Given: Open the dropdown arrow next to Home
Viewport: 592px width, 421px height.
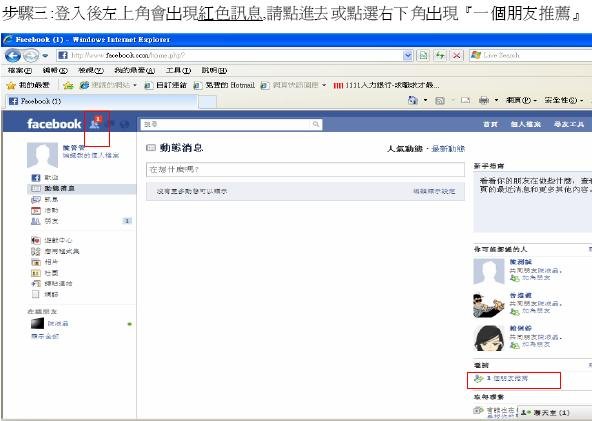Looking at the screenshot, I should pos(426,100).
